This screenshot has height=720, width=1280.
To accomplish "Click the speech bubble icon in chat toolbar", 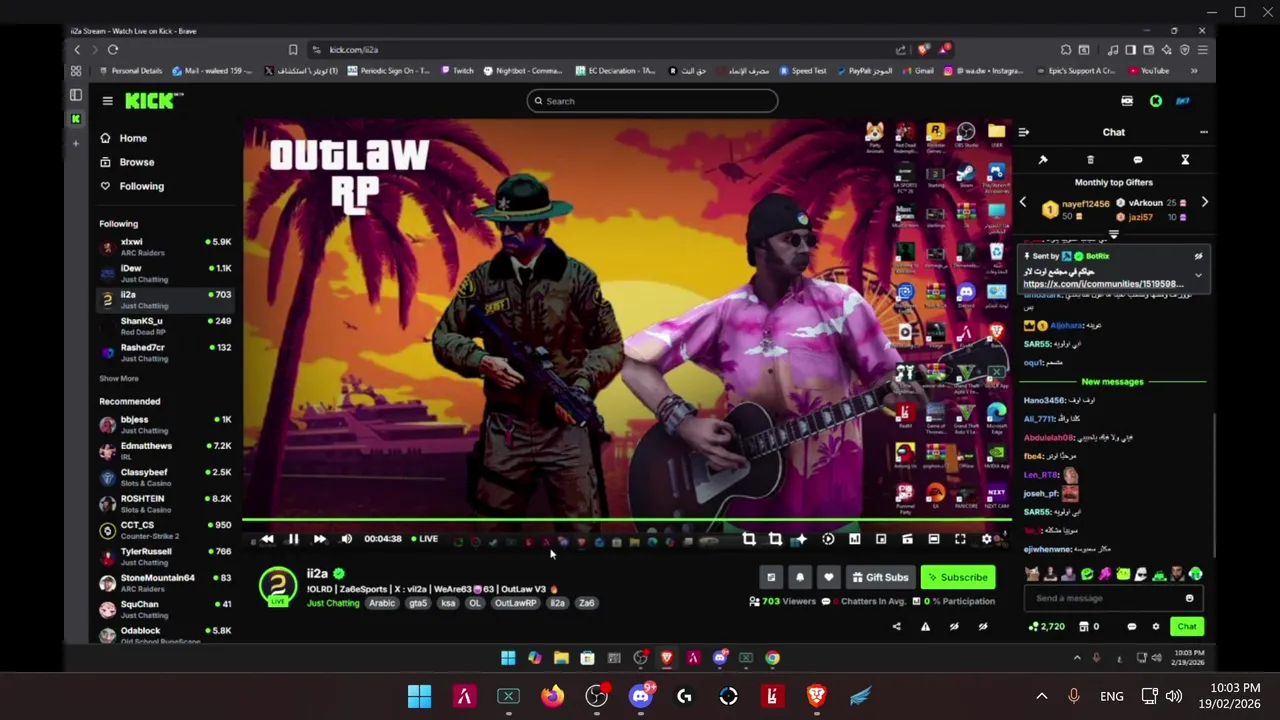I will pyautogui.click(x=1137, y=160).
